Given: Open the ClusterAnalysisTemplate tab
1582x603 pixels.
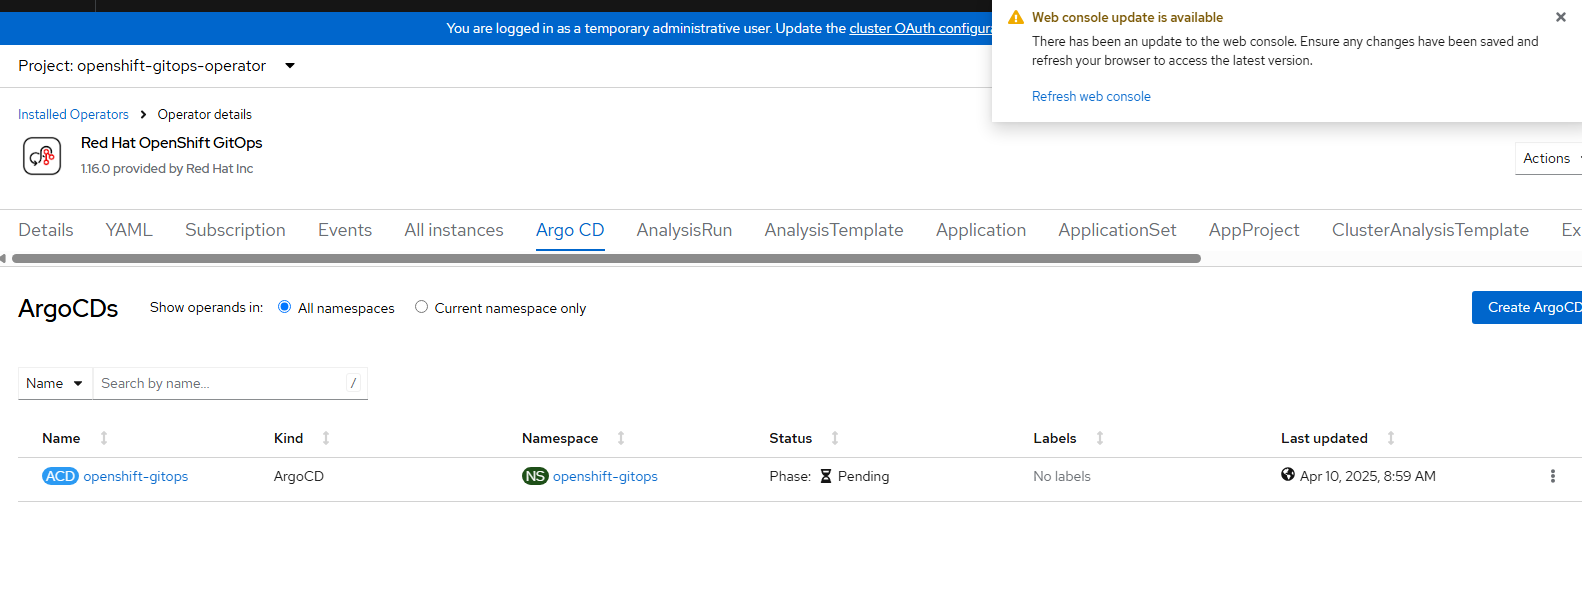Looking at the screenshot, I should click(1430, 230).
